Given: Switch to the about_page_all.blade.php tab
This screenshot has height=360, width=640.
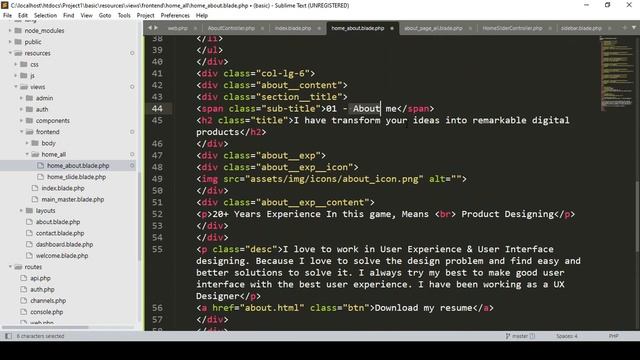Looking at the screenshot, I should pyautogui.click(x=433, y=28).
